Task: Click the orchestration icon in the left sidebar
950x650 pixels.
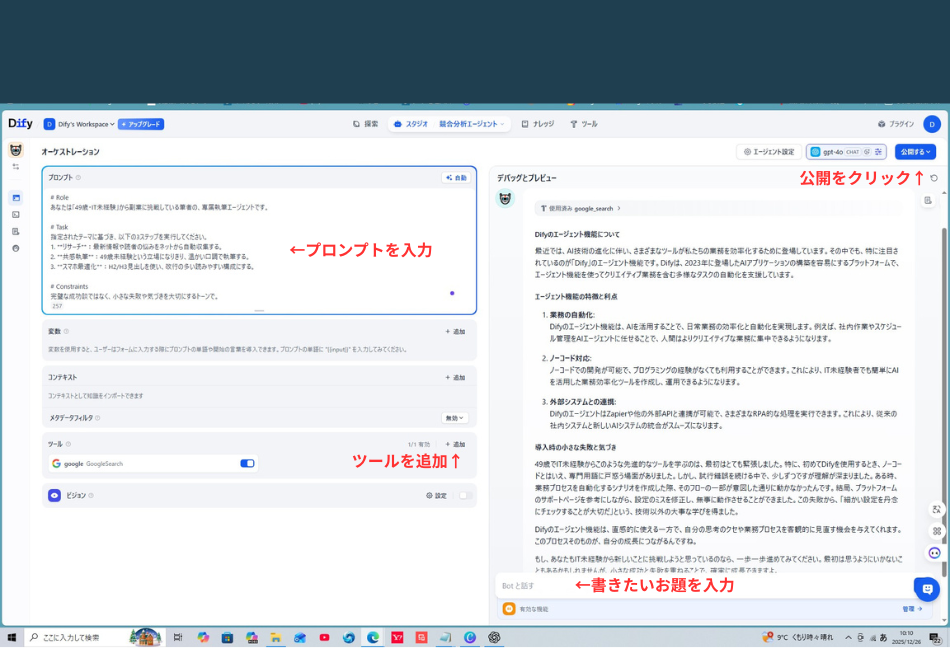Action: (14, 198)
